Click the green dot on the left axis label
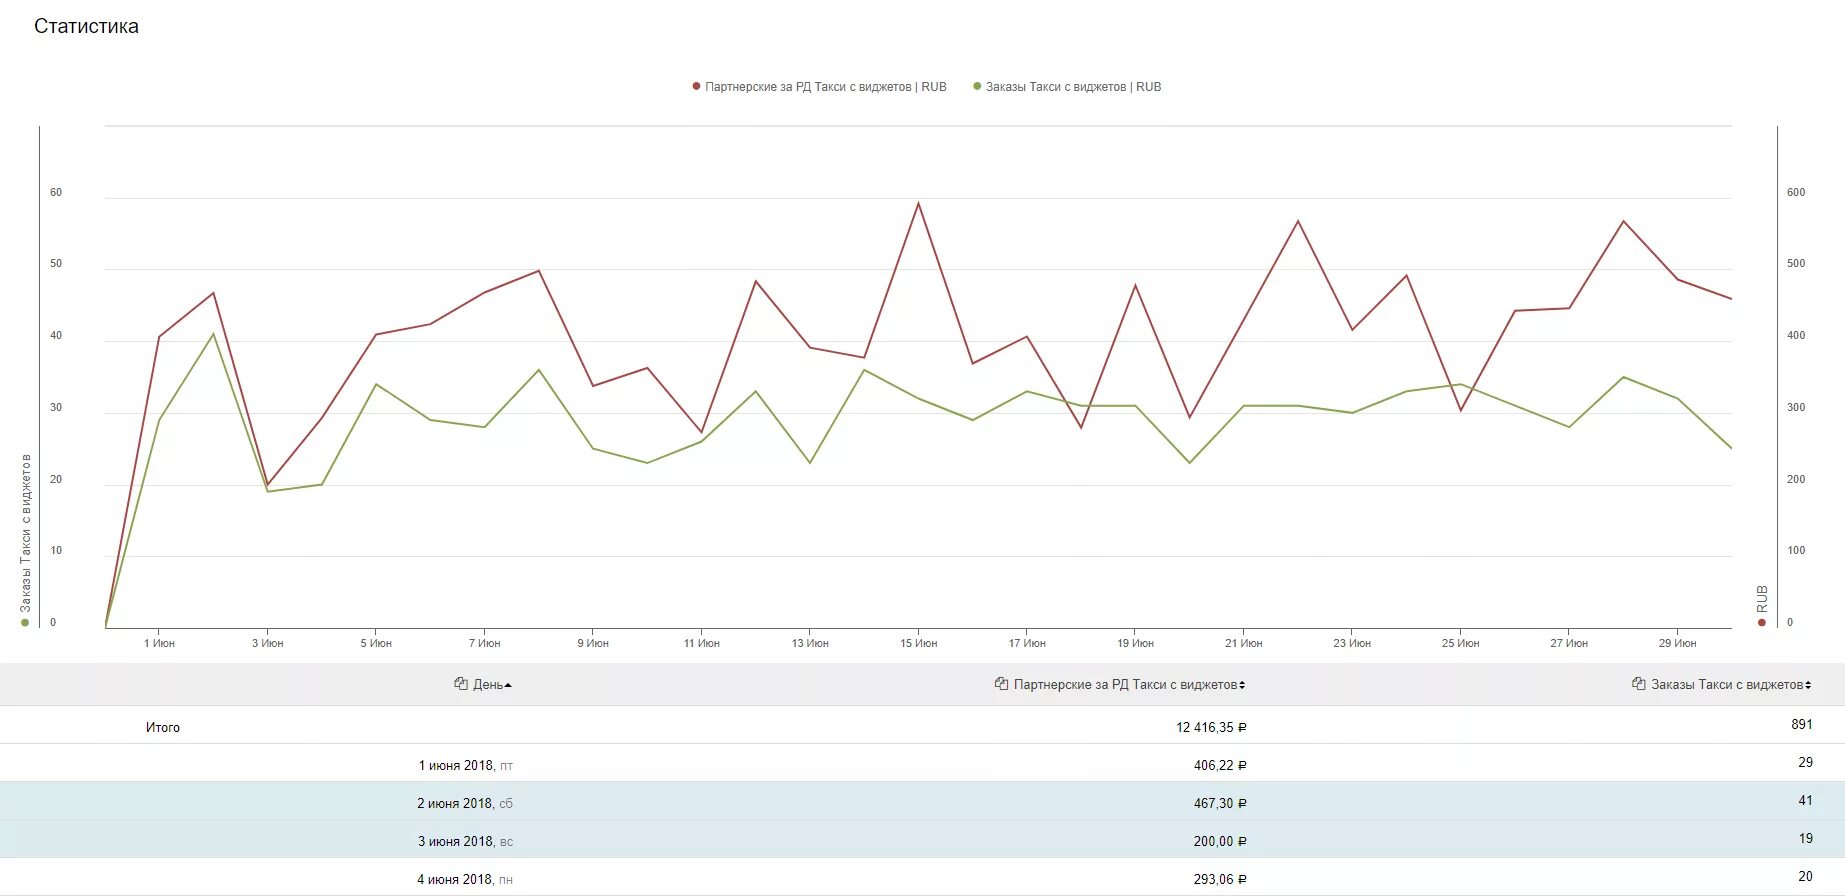 click(25, 623)
